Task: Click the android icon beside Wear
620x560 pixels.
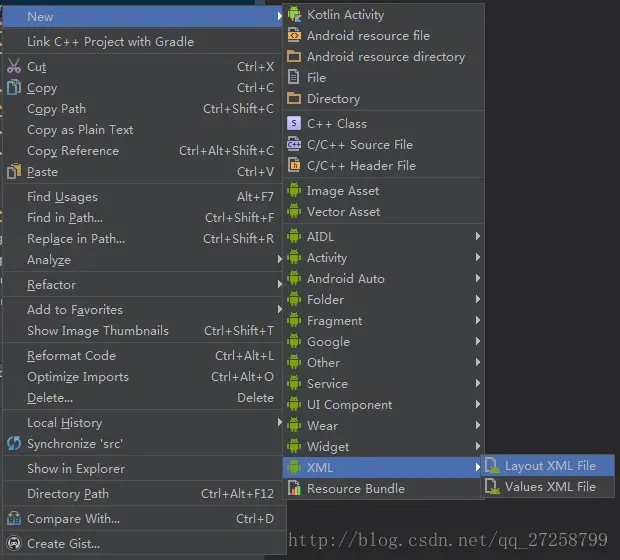Action: tap(294, 425)
